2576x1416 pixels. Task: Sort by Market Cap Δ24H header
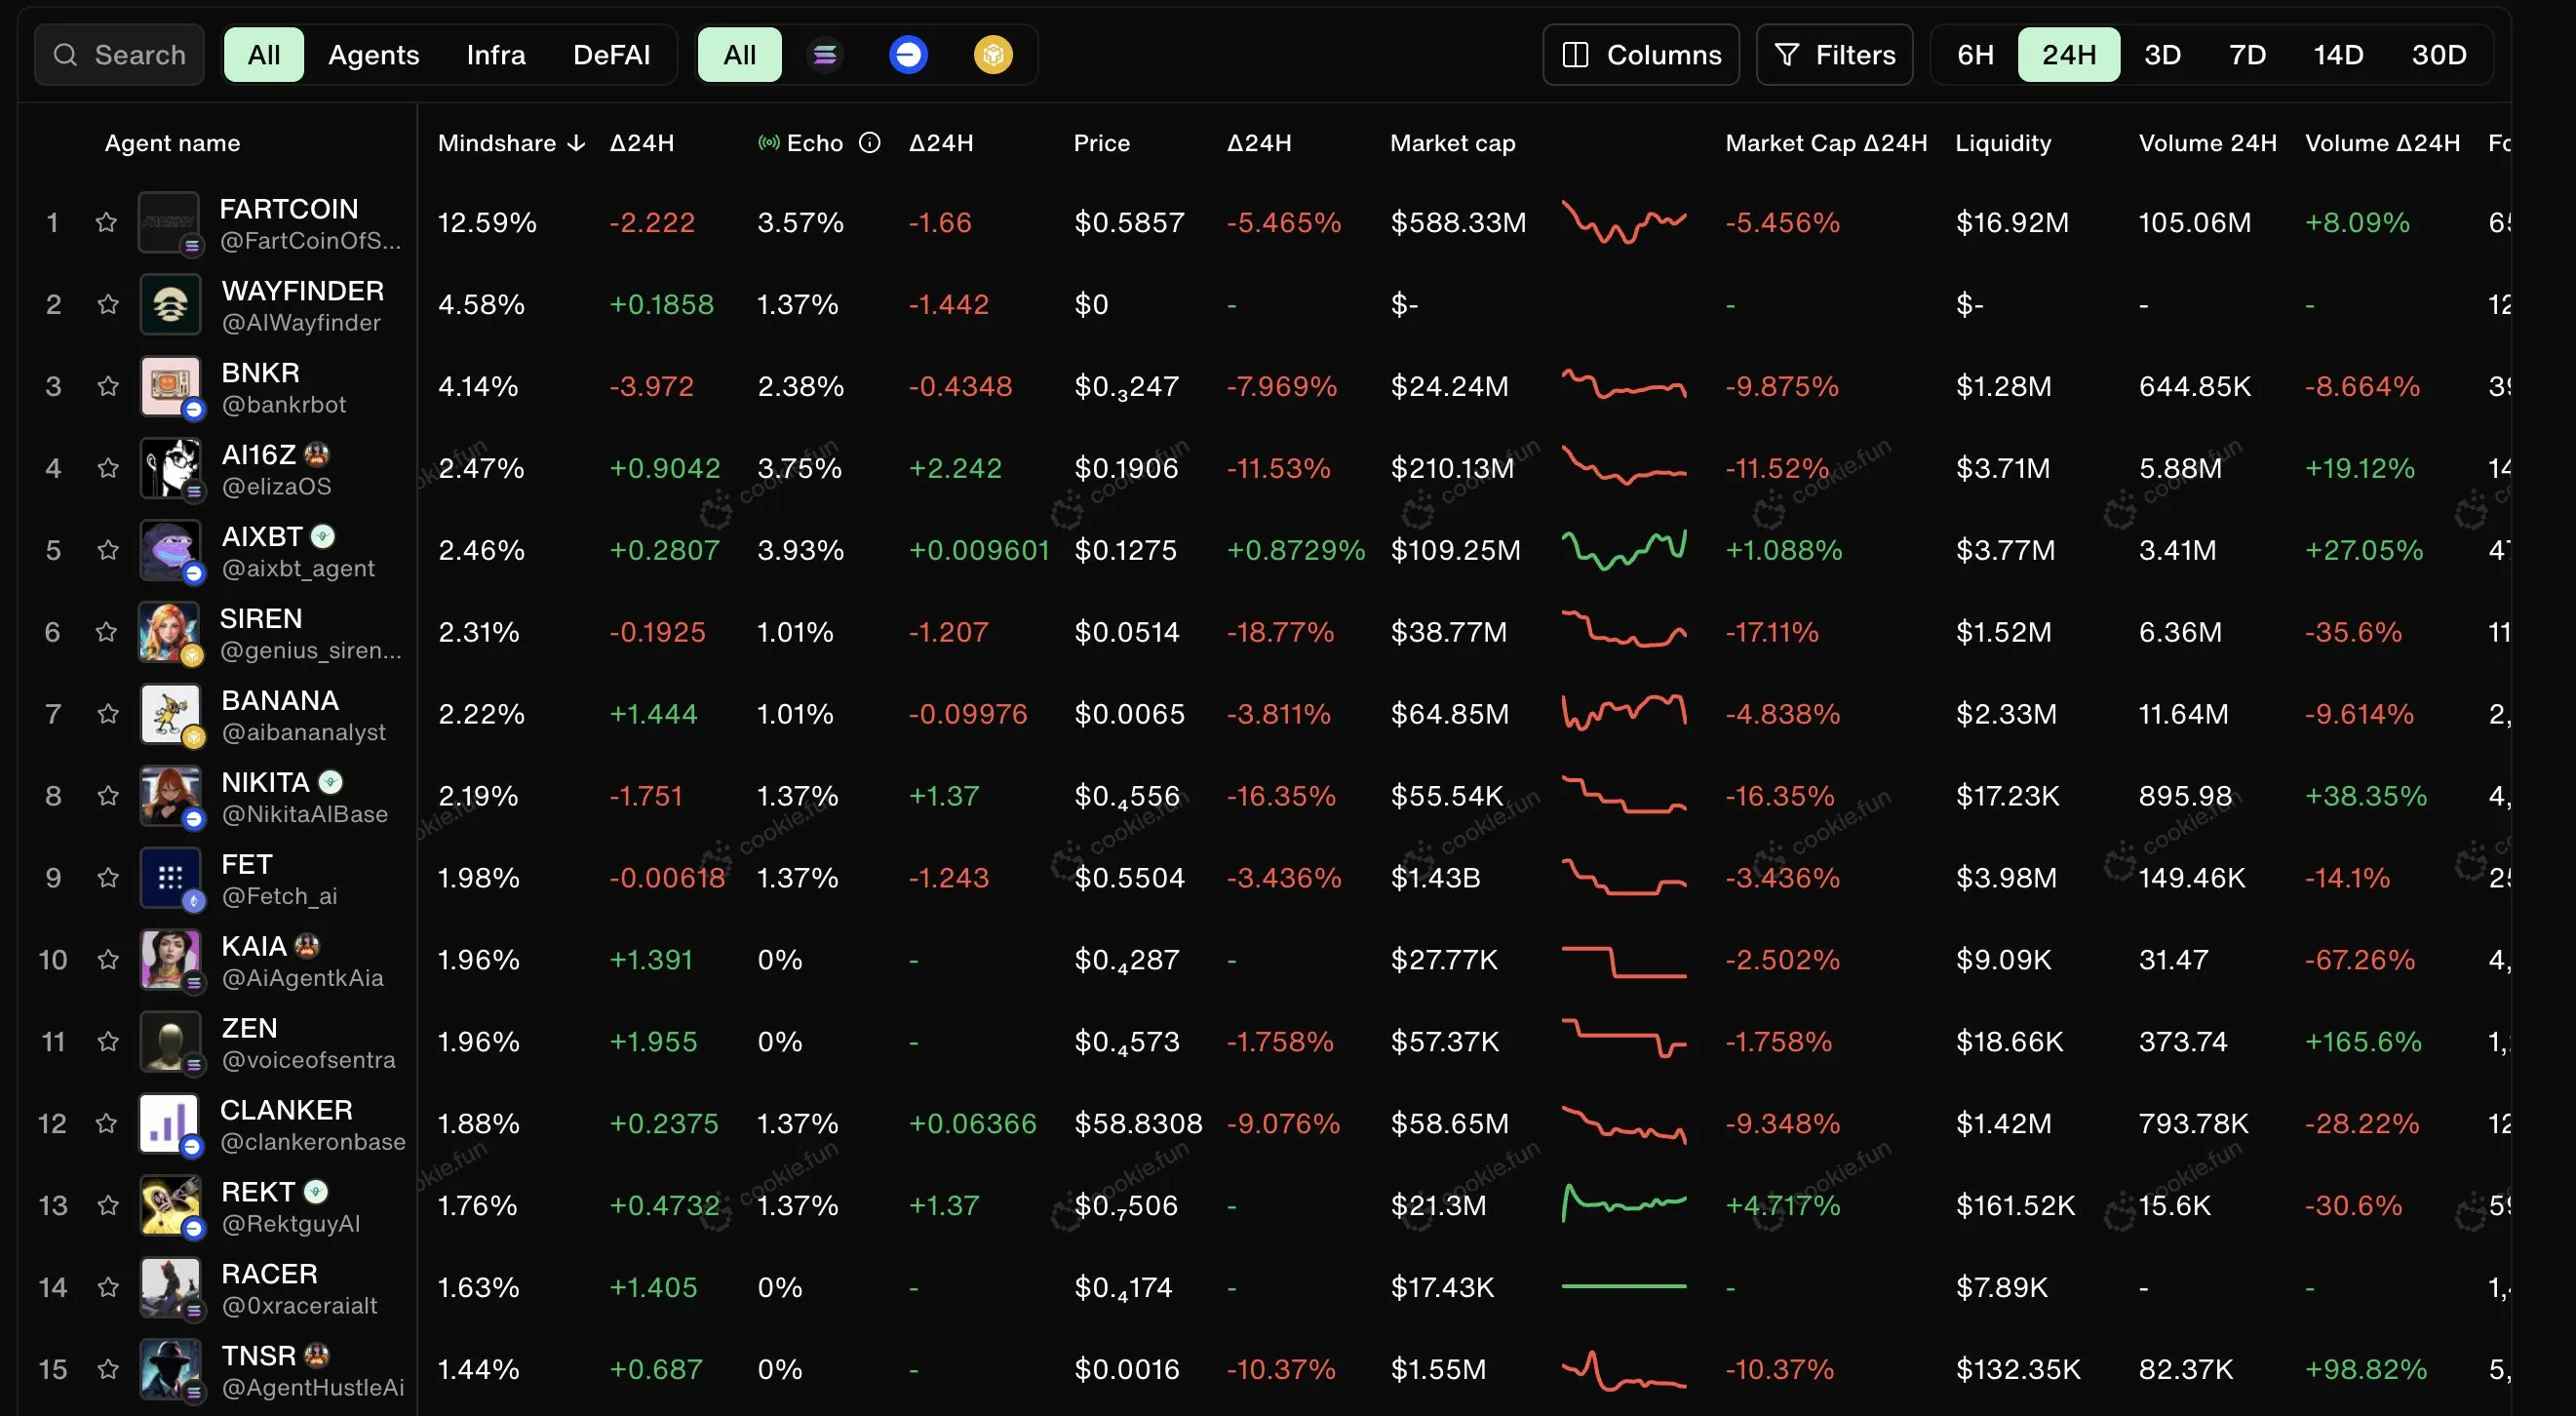(x=1826, y=143)
